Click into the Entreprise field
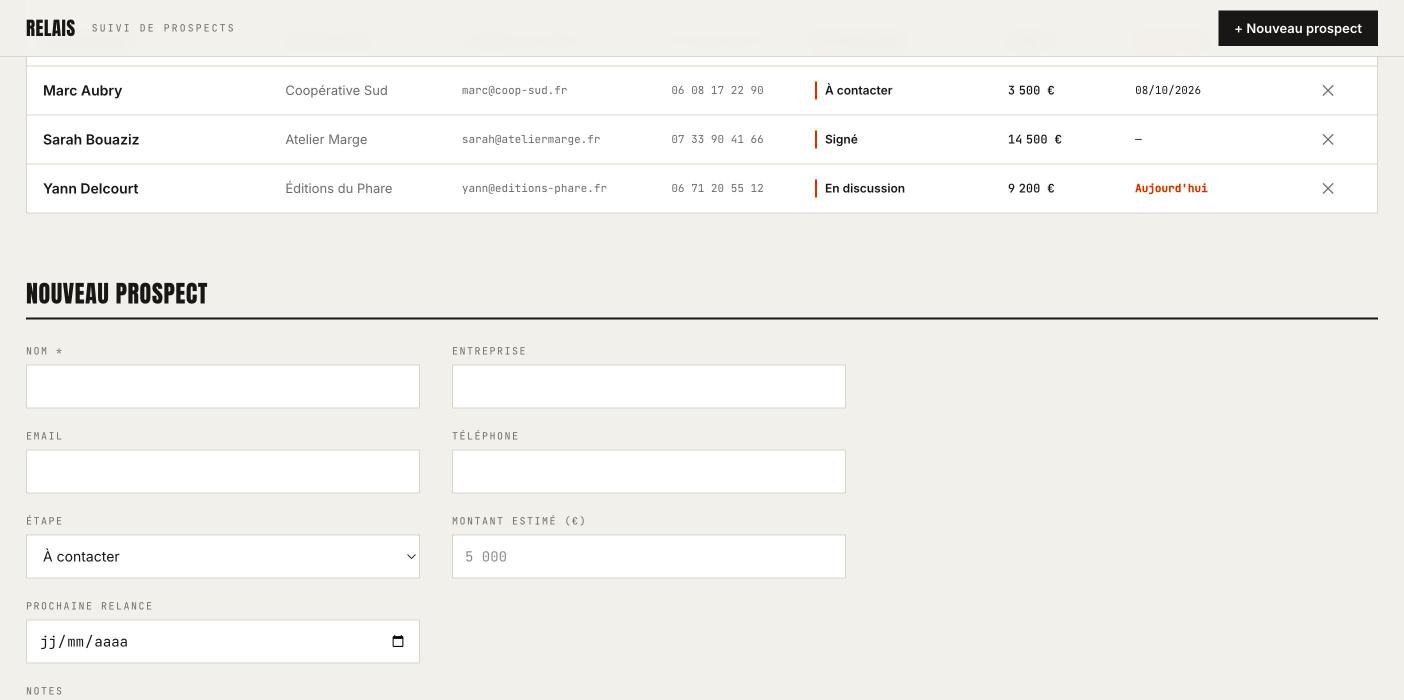 tap(649, 386)
